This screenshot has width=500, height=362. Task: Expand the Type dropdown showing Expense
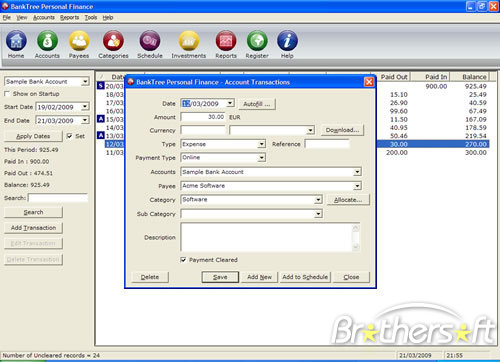pos(262,144)
